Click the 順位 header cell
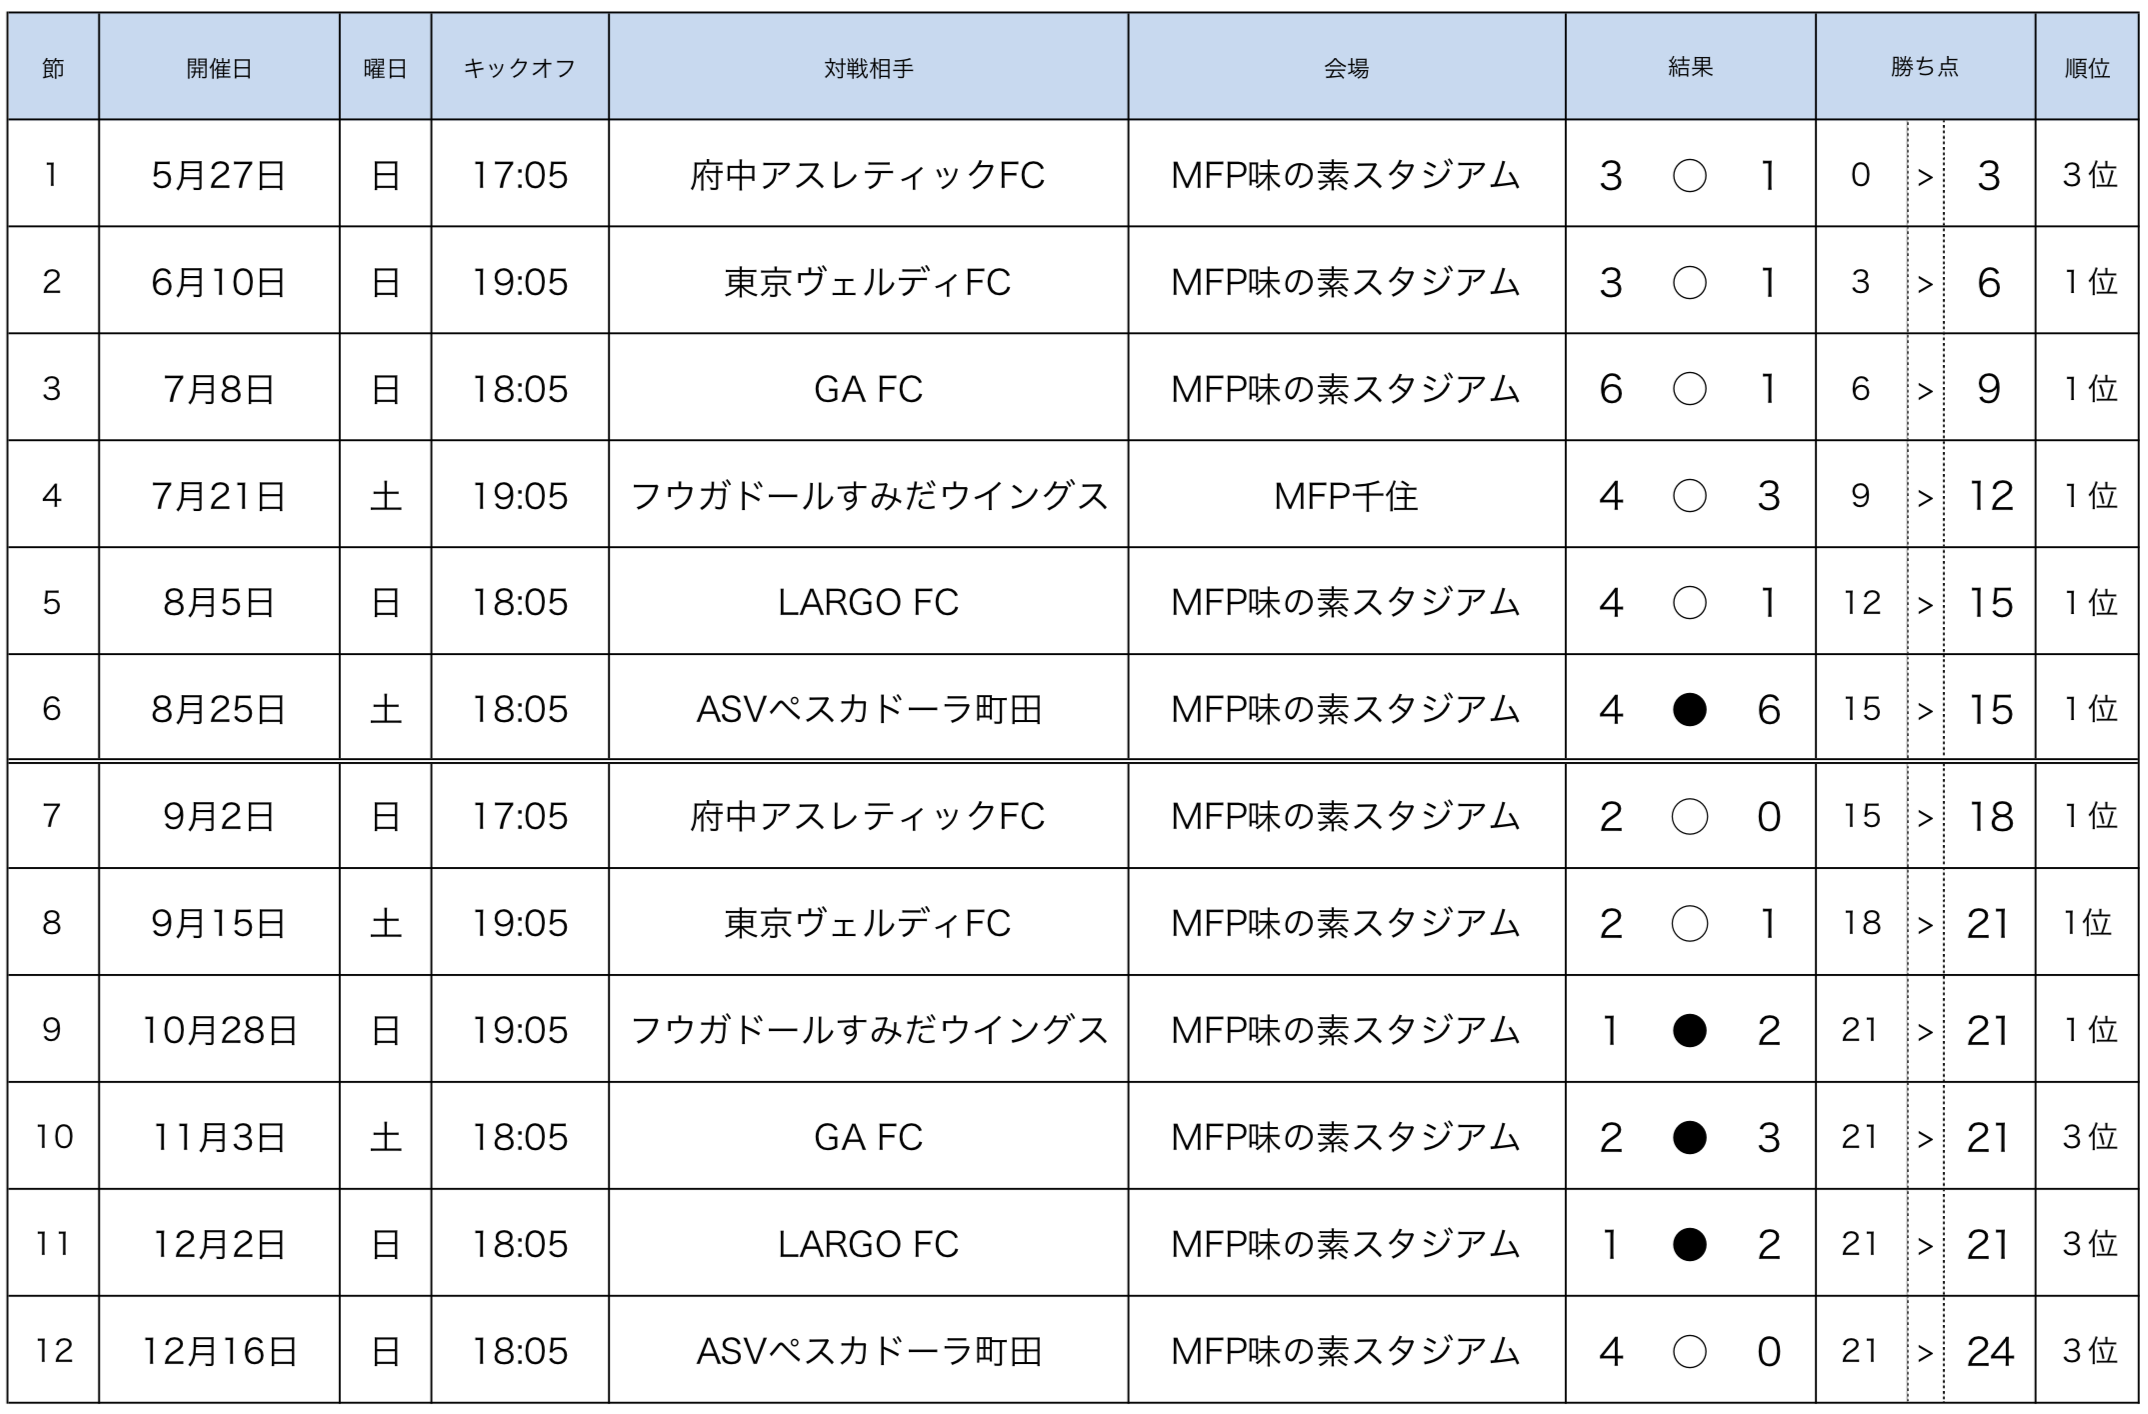 point(2087,67)
